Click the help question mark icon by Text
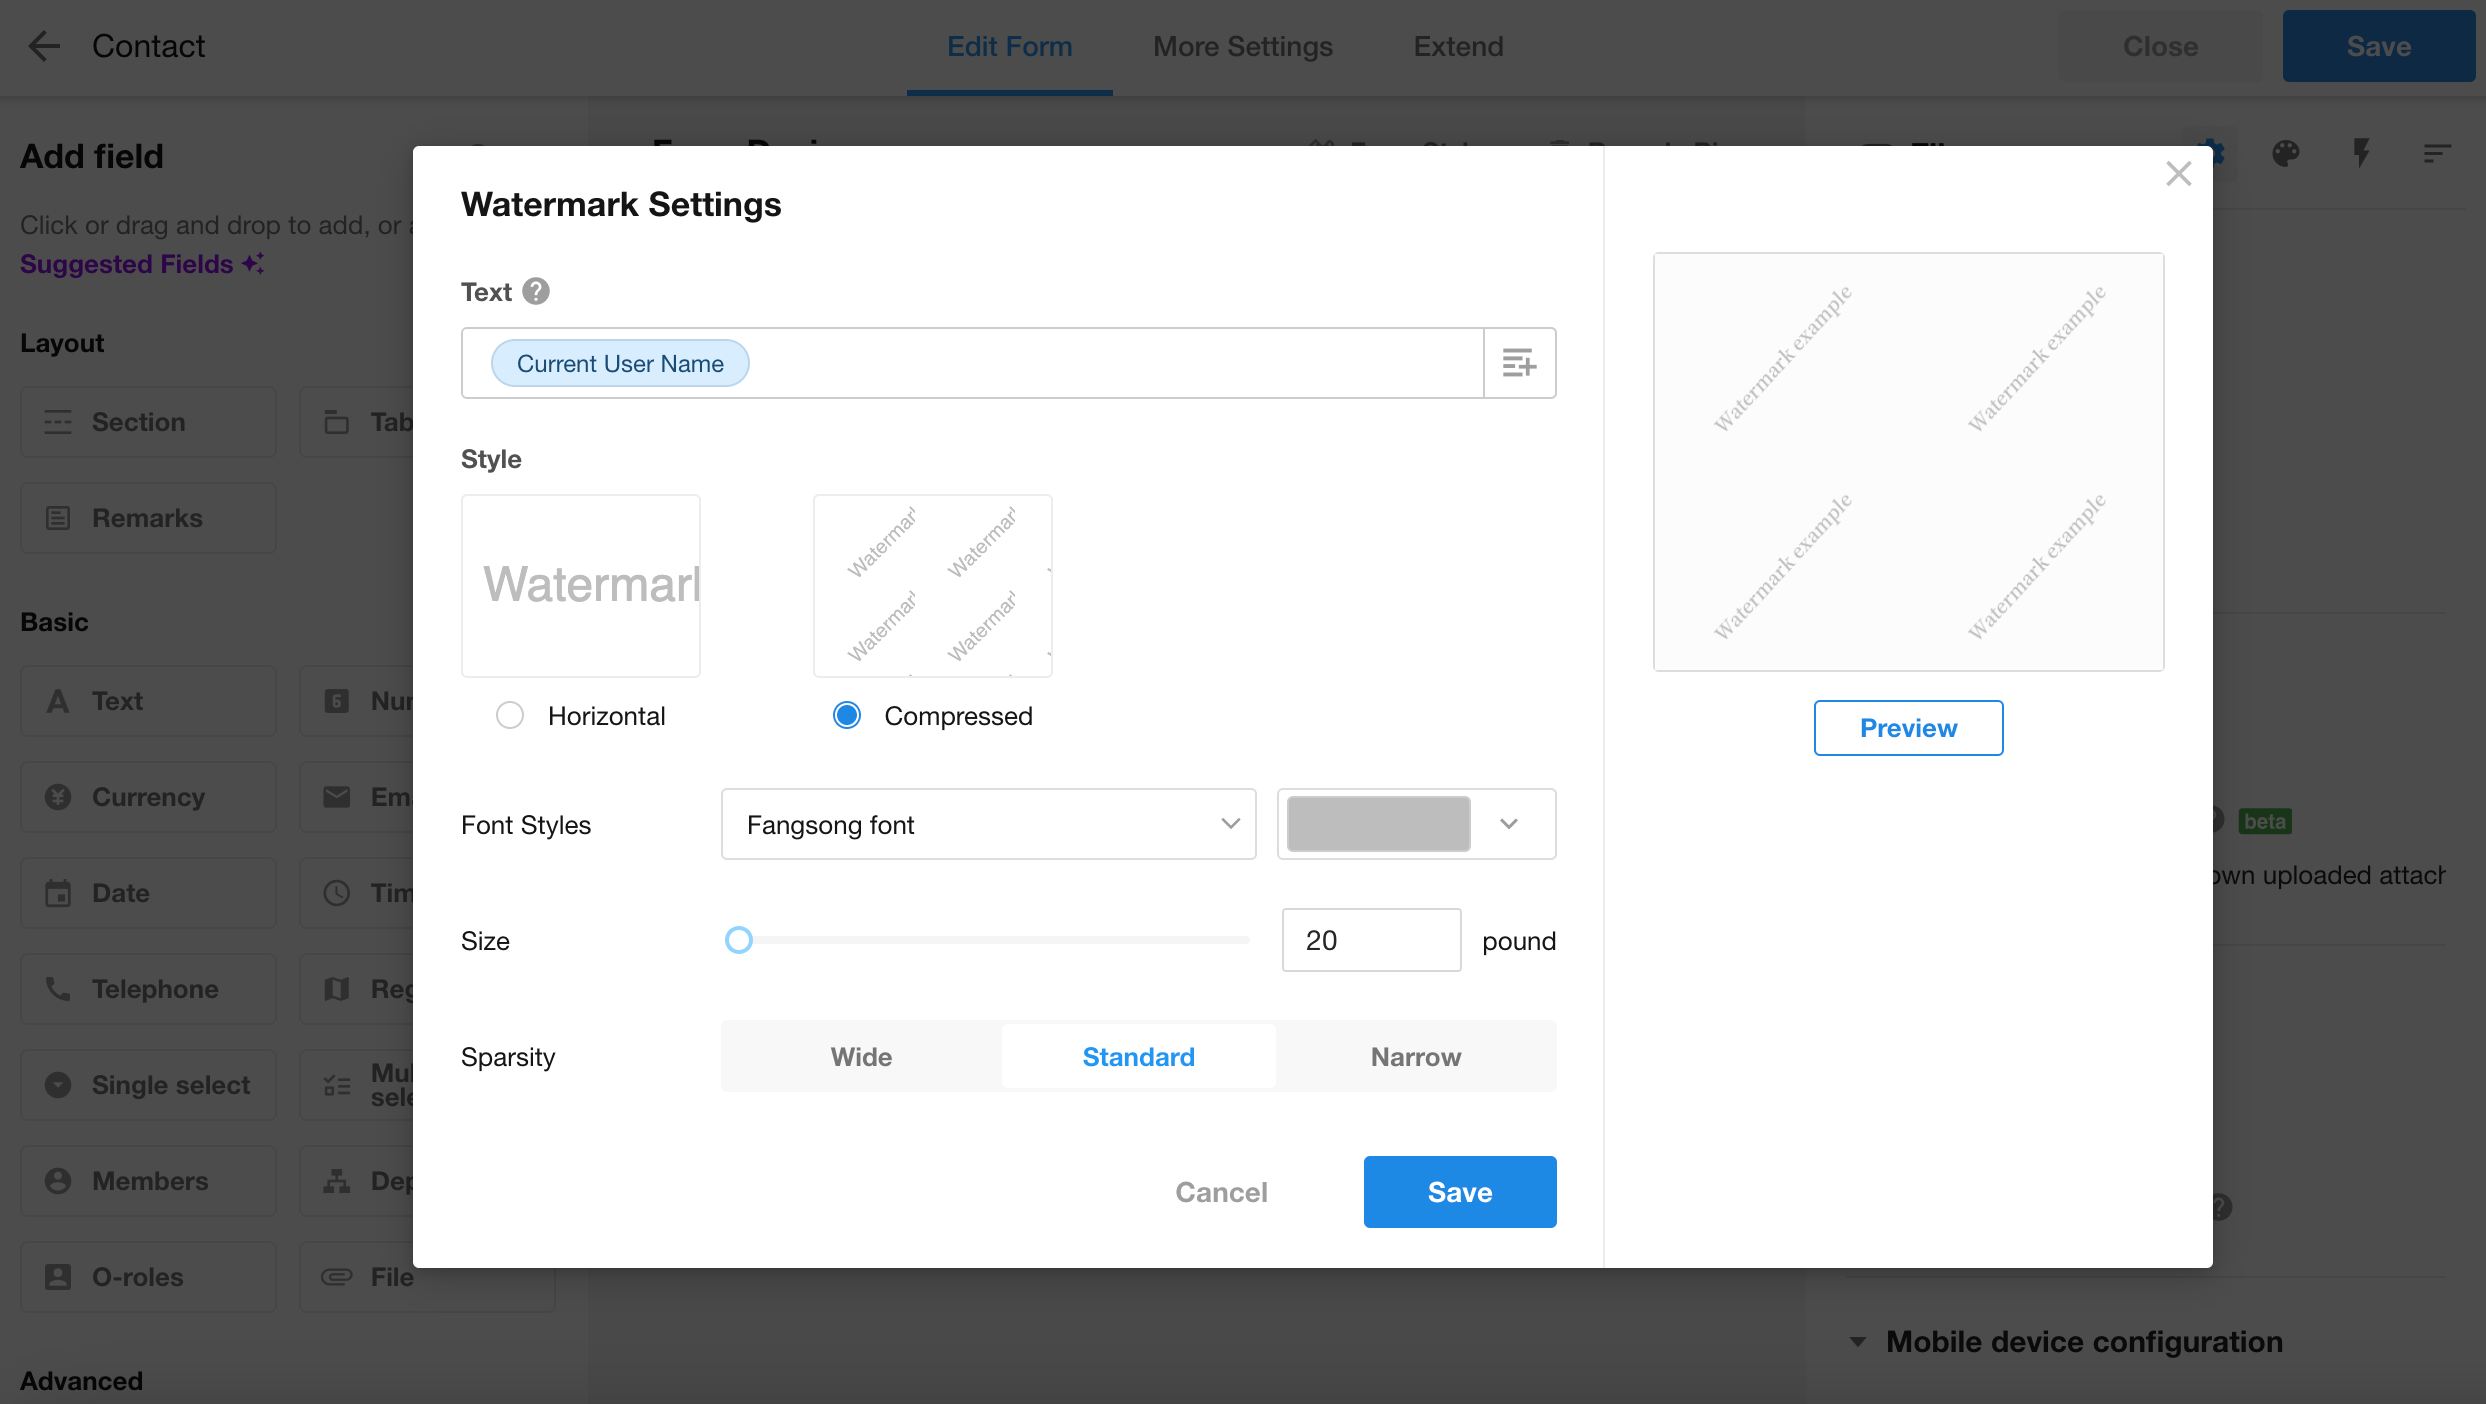 (534, 292)
